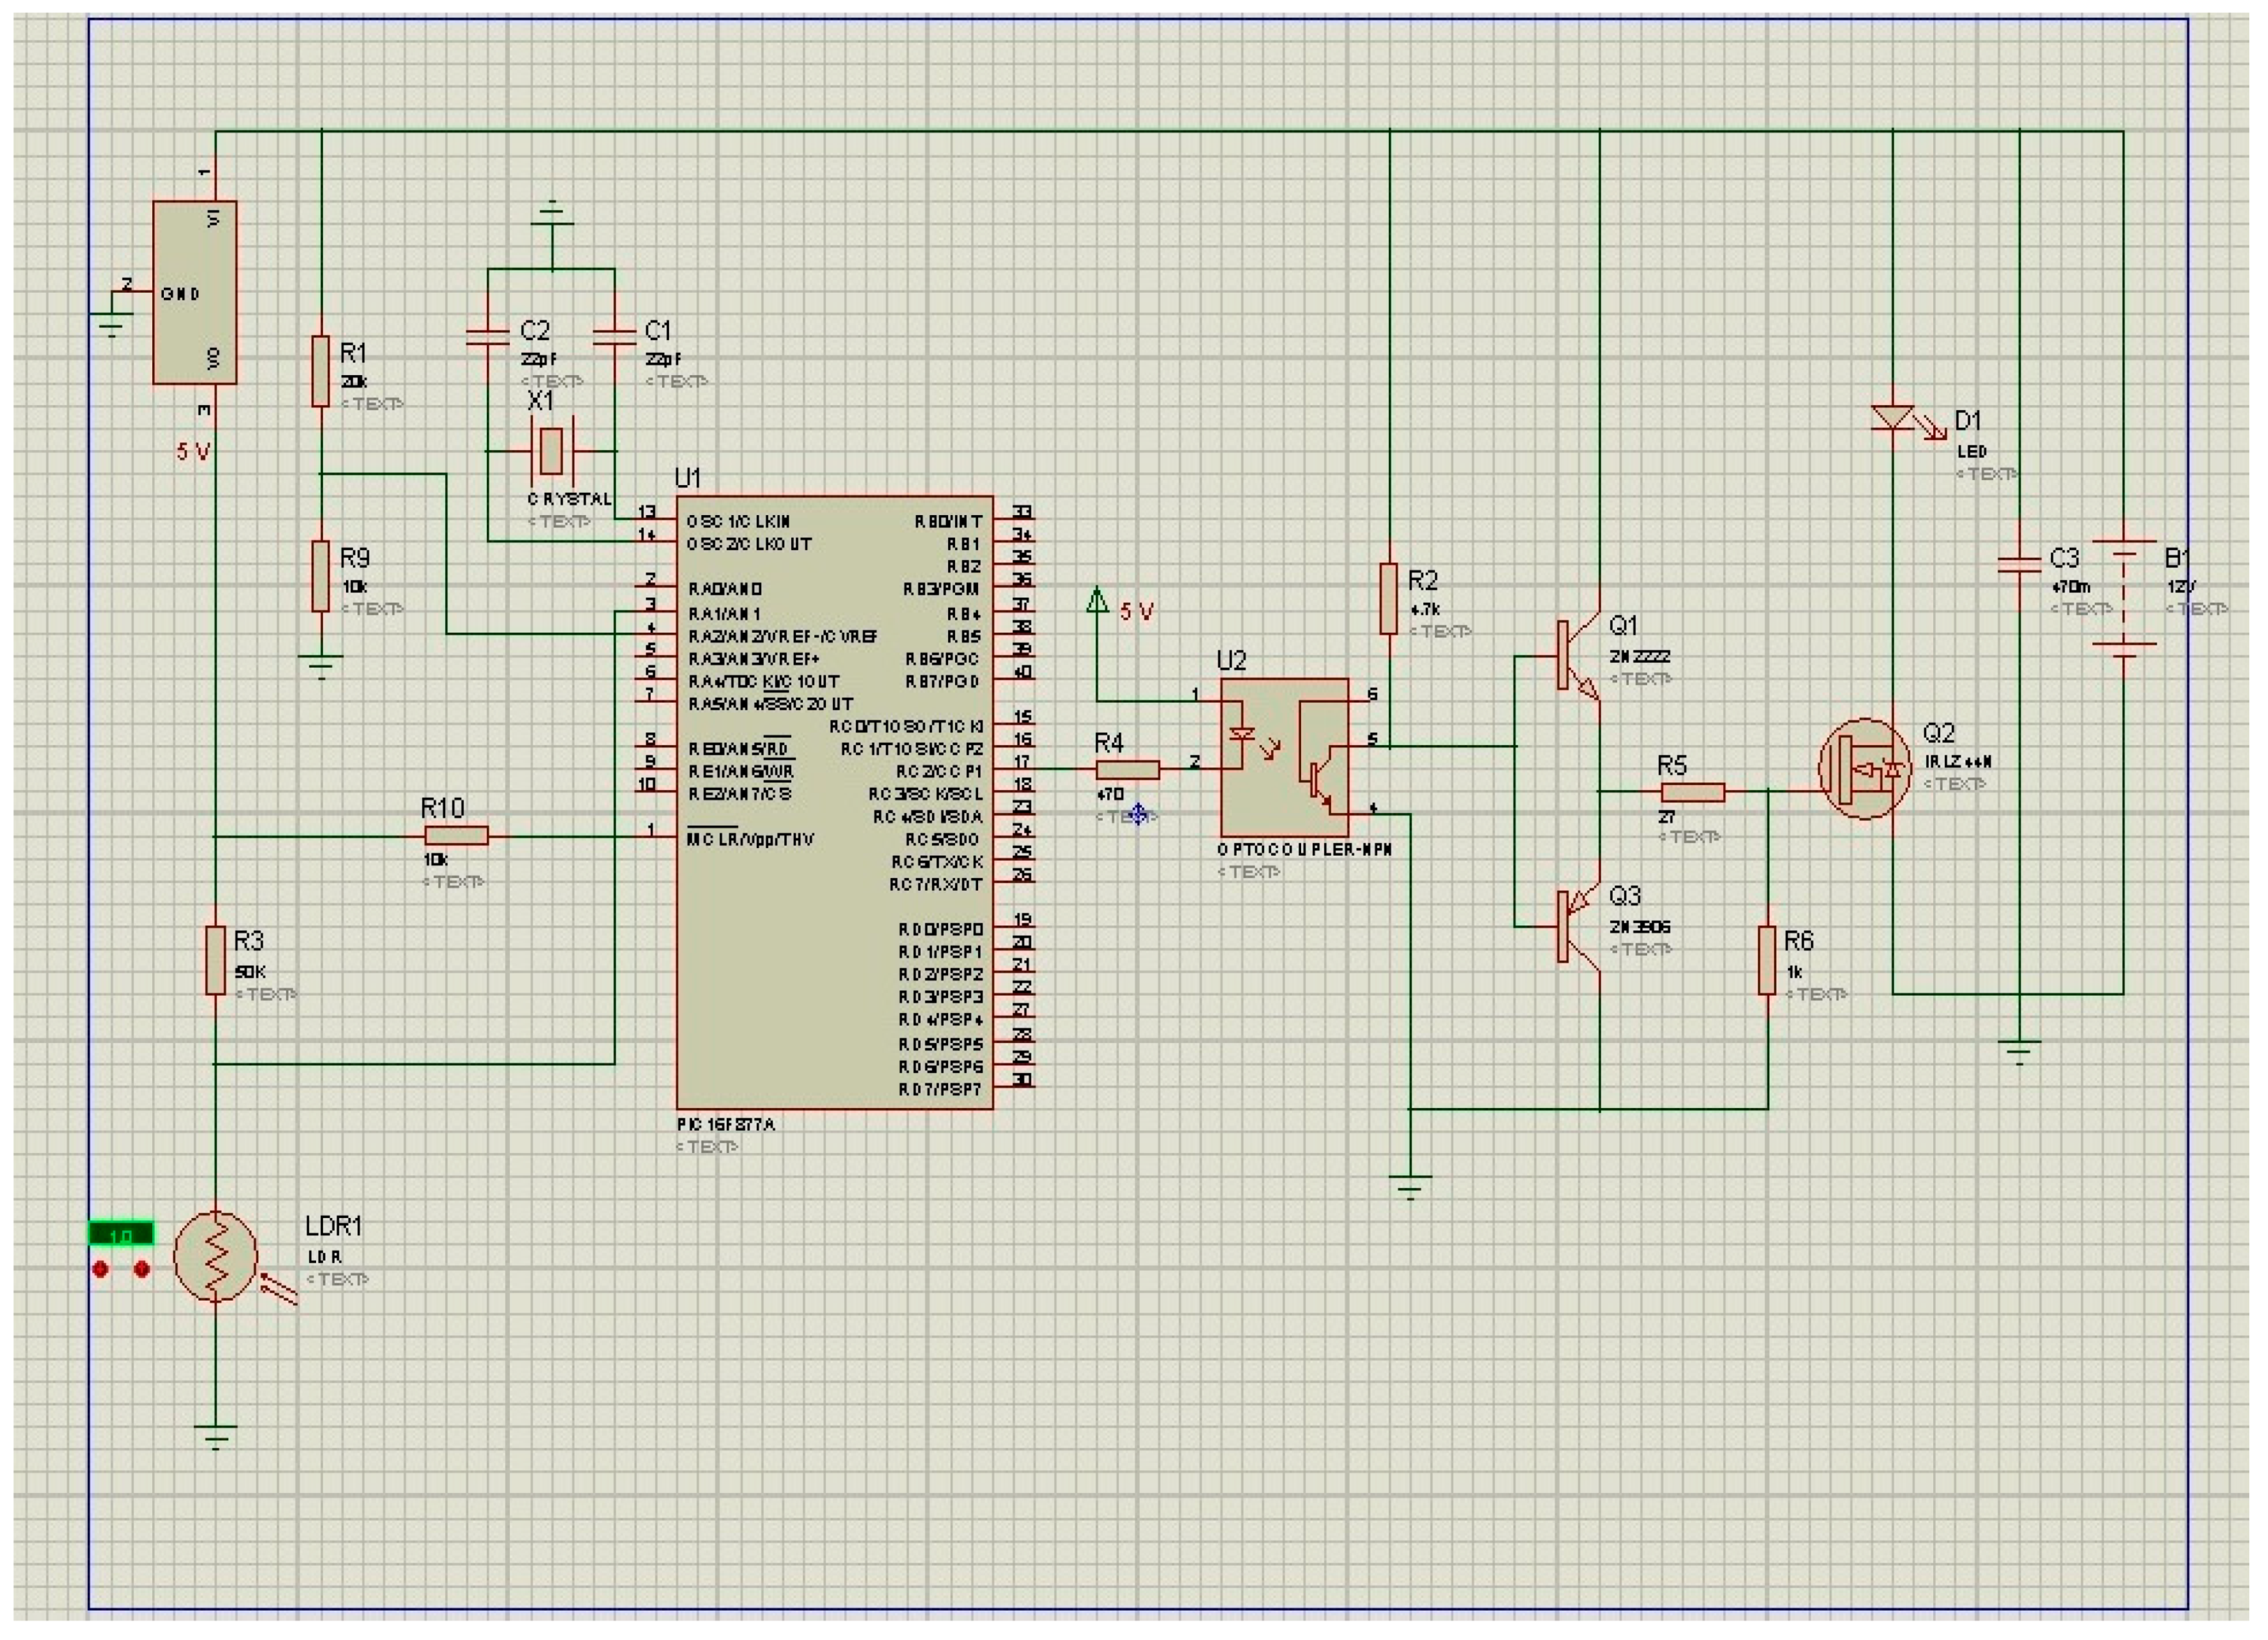Select resistor R6 1k component
The width and height of the screenshot is (2268, 1640).
[x=1767, y=960]
